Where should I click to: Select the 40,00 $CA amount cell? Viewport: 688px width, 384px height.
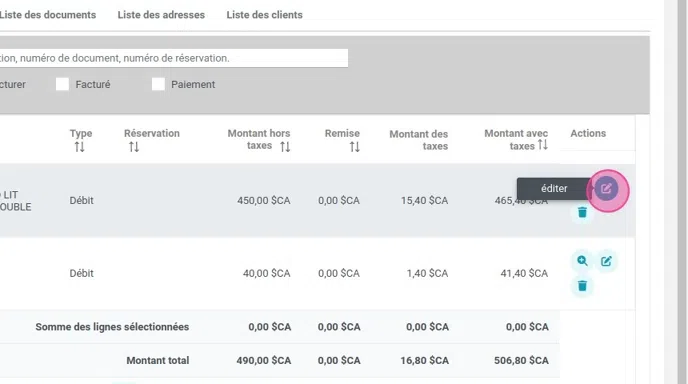pos(266,273)
